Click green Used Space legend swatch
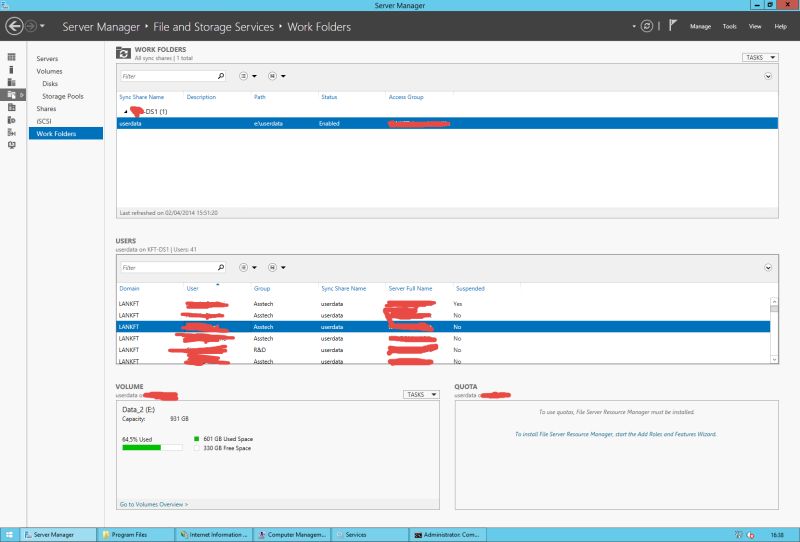The height and width of the screenshot is (542, 800). click(196, 439)
